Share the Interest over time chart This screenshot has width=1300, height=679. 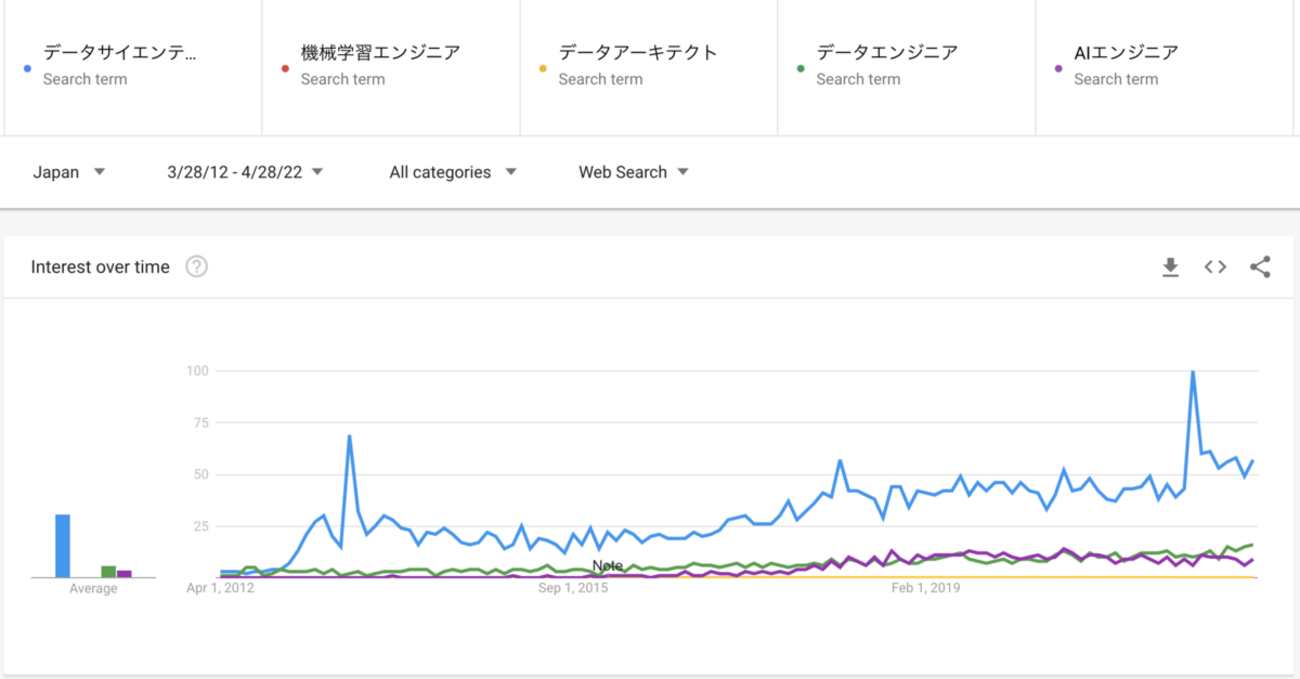click(1260, 267)
